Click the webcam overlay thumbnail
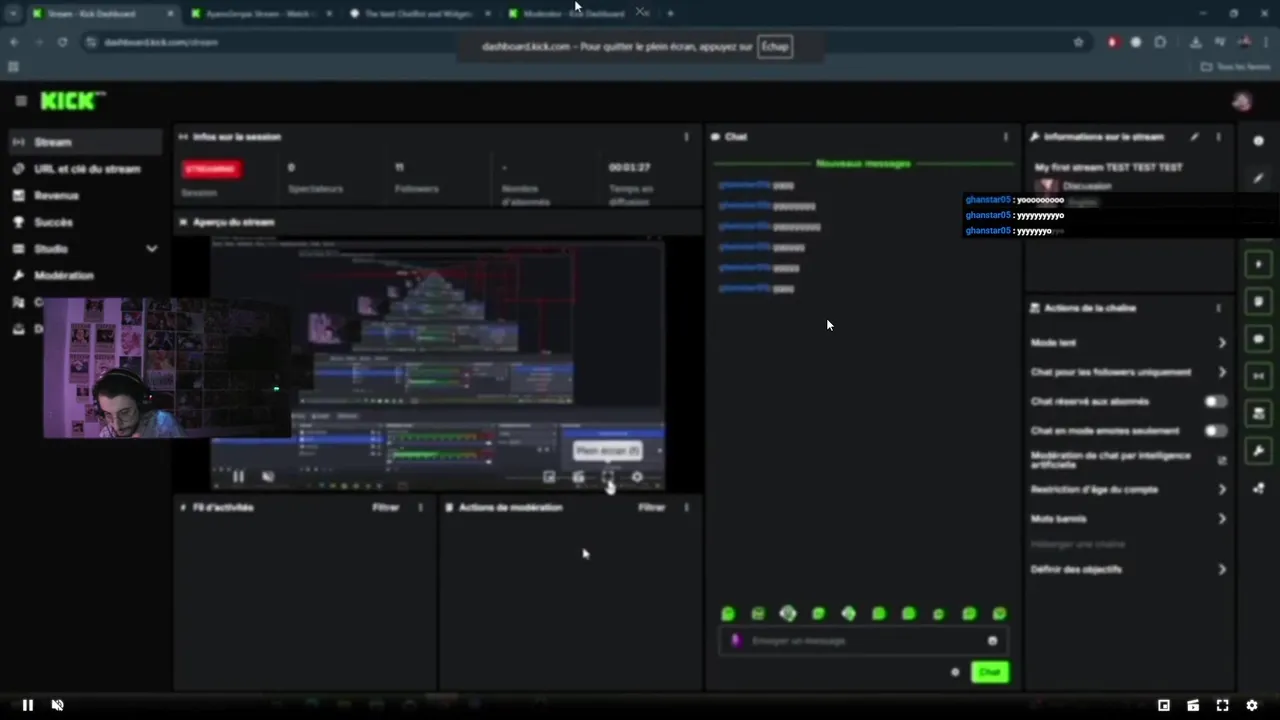Viewport: 1280px width, 720px height. point(166,368)
